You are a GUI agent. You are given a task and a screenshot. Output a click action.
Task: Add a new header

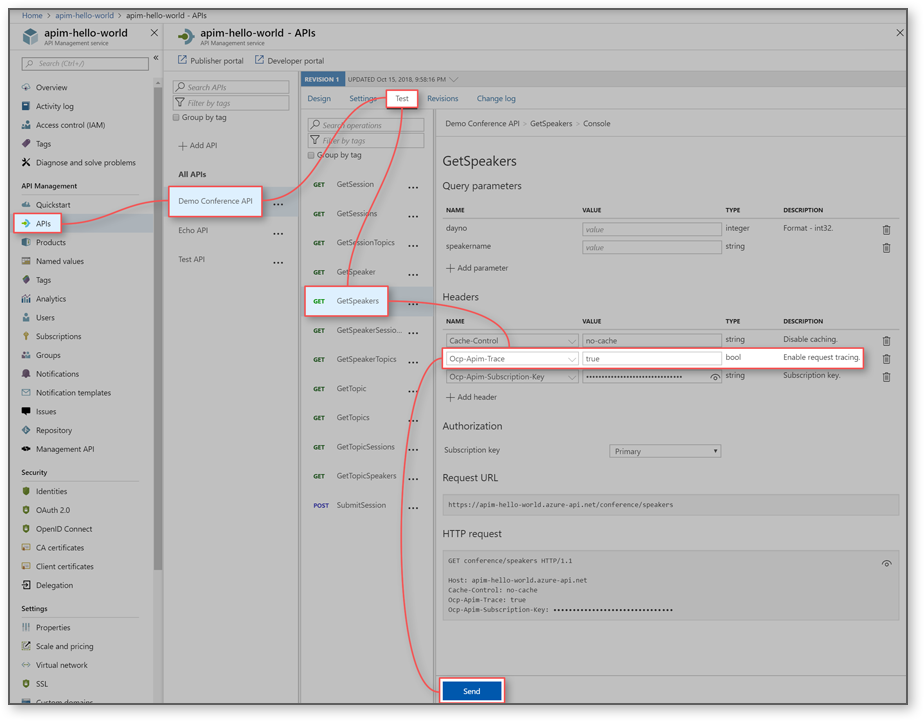tap(471, 397)
